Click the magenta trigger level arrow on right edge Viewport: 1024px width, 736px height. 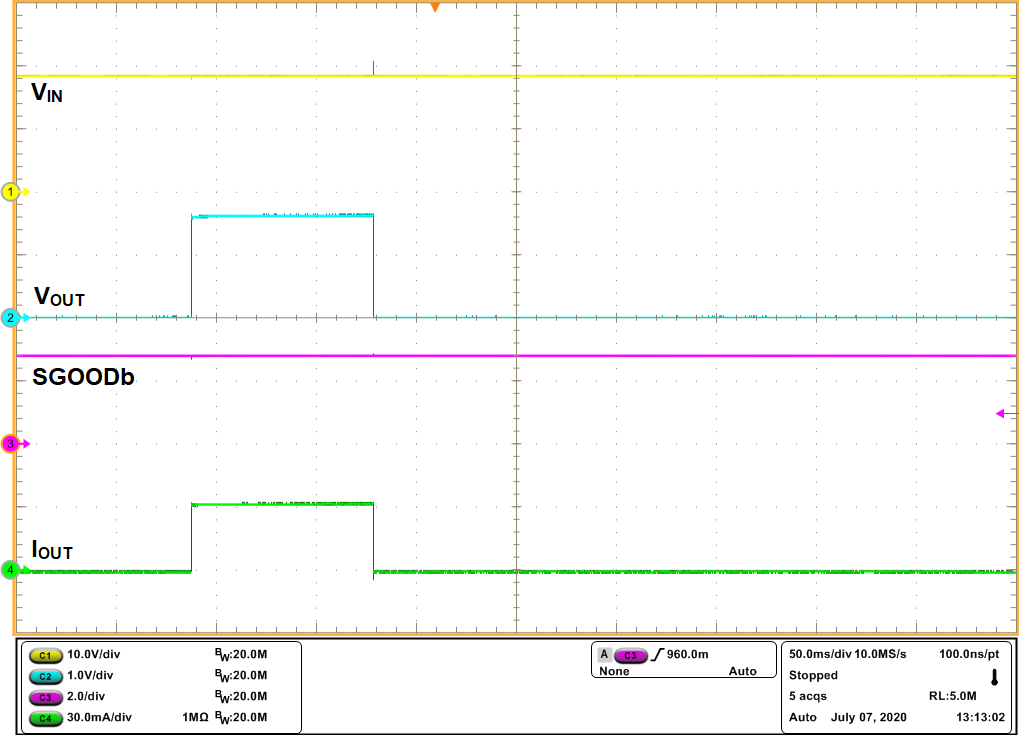click(1000, 411)
